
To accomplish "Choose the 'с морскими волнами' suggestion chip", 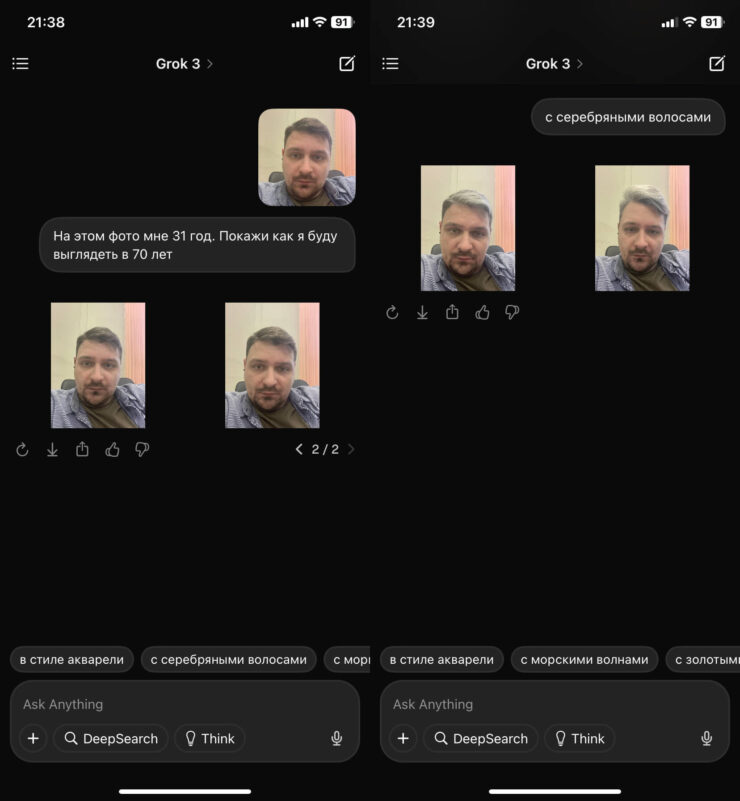I will (x=584, y=660).
